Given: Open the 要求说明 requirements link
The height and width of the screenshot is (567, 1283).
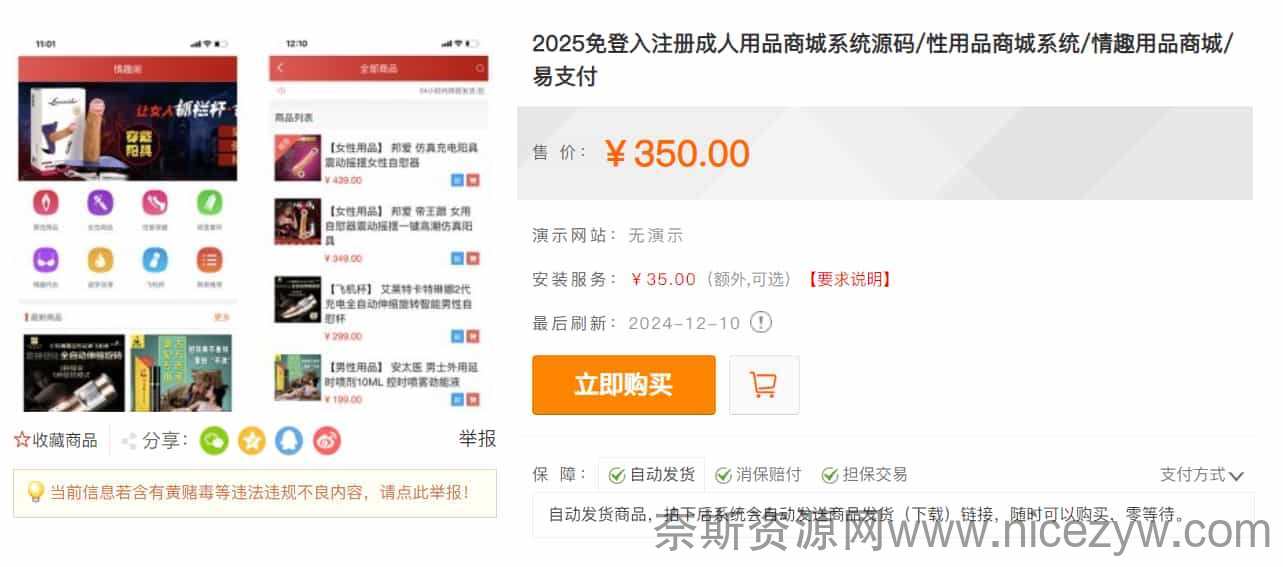Looking at the screenshot, I should click(x=849, y=279).
